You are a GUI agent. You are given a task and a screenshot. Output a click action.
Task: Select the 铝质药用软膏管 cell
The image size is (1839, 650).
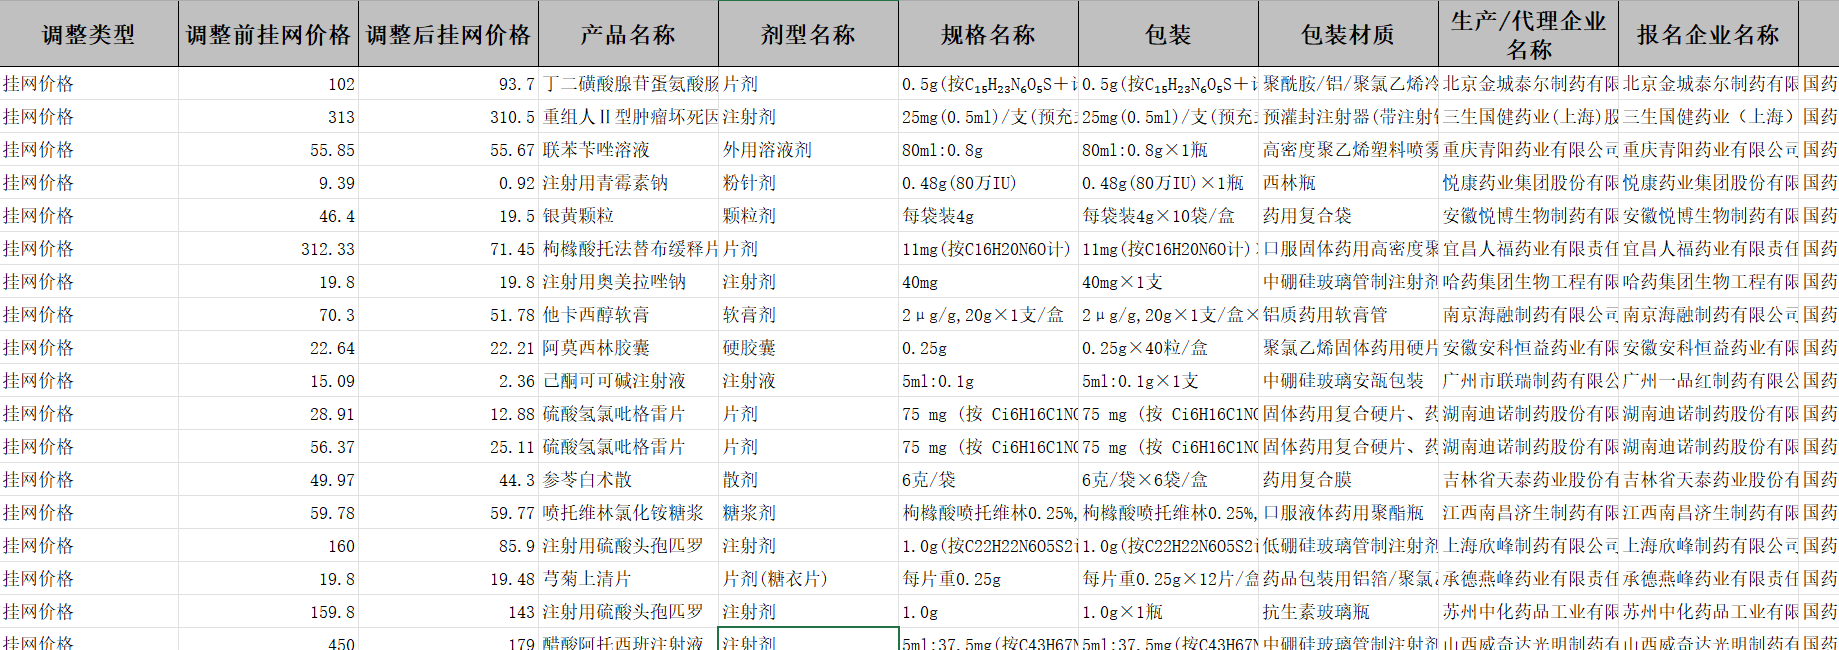pos(1325,315)
